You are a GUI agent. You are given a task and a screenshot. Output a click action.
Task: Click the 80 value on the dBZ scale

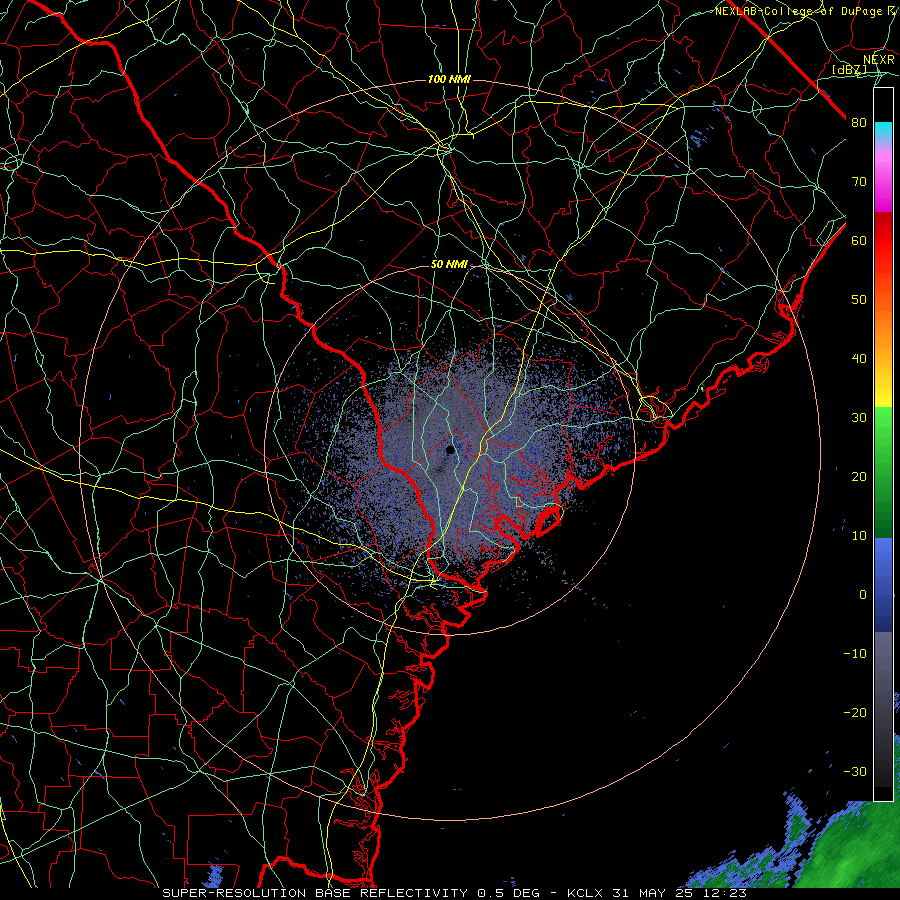point(859,122)
